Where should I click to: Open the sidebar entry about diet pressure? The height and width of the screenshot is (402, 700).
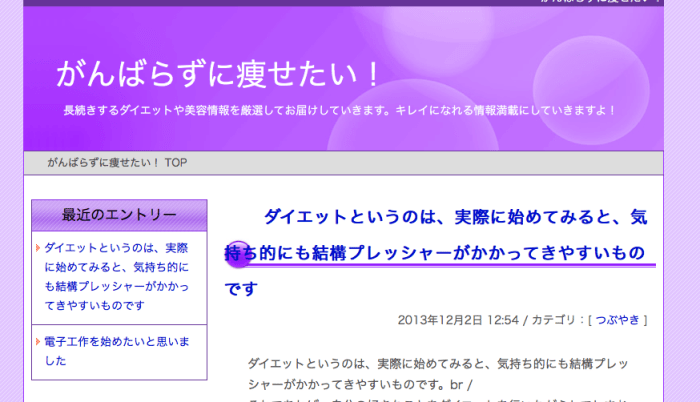click(x=116, y=275)
